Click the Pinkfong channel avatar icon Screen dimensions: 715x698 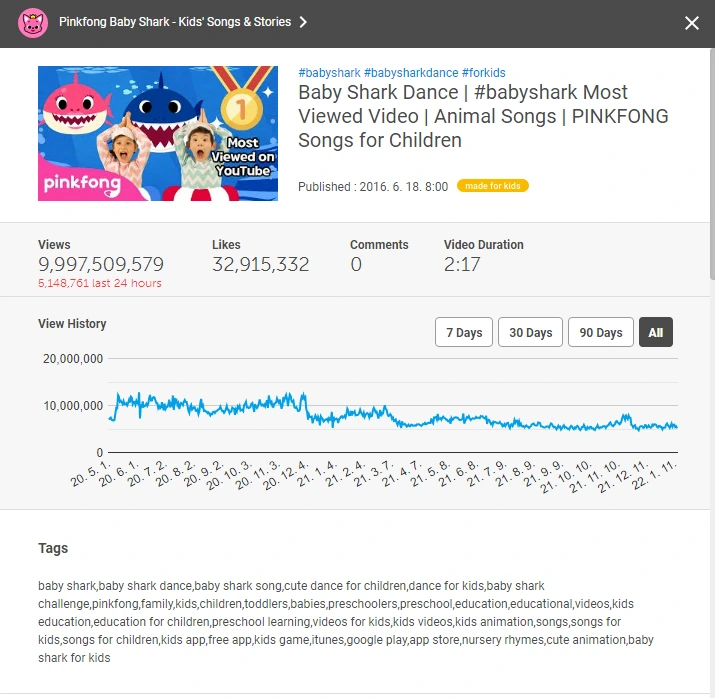(33, 23)
